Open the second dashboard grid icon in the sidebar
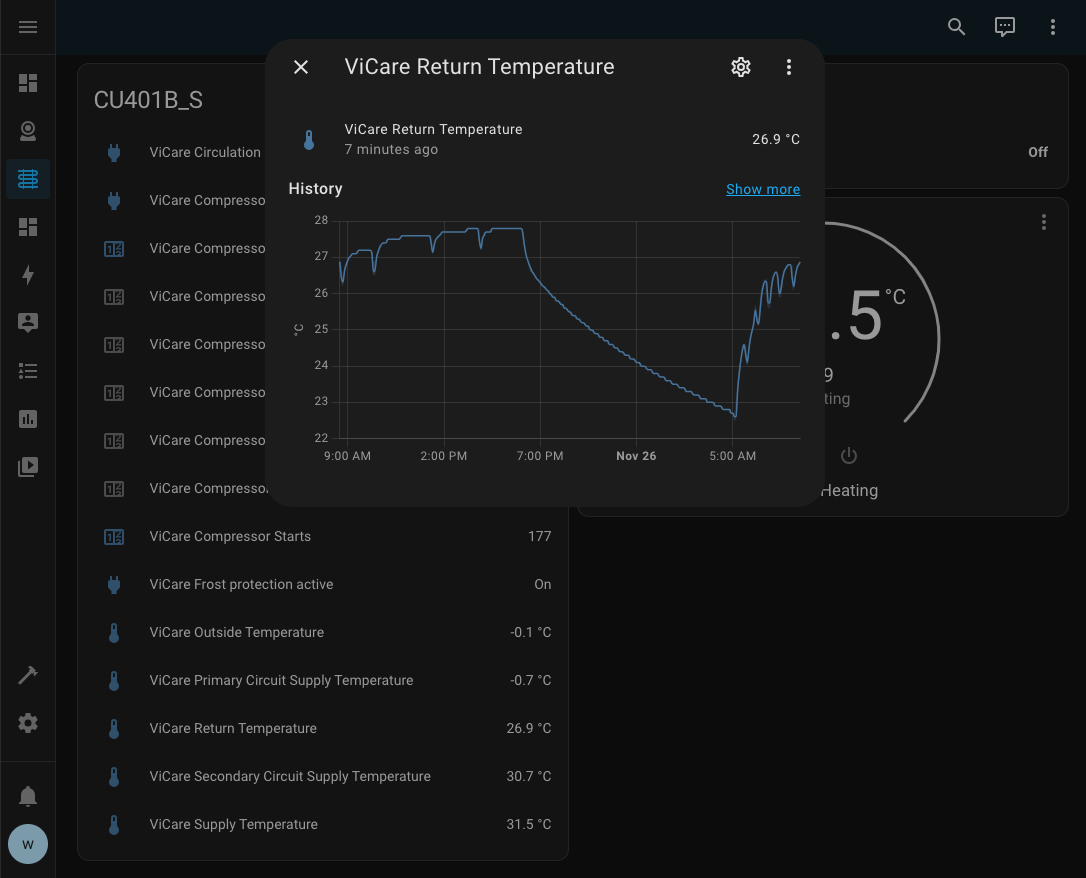 click(x=28, y=227)
